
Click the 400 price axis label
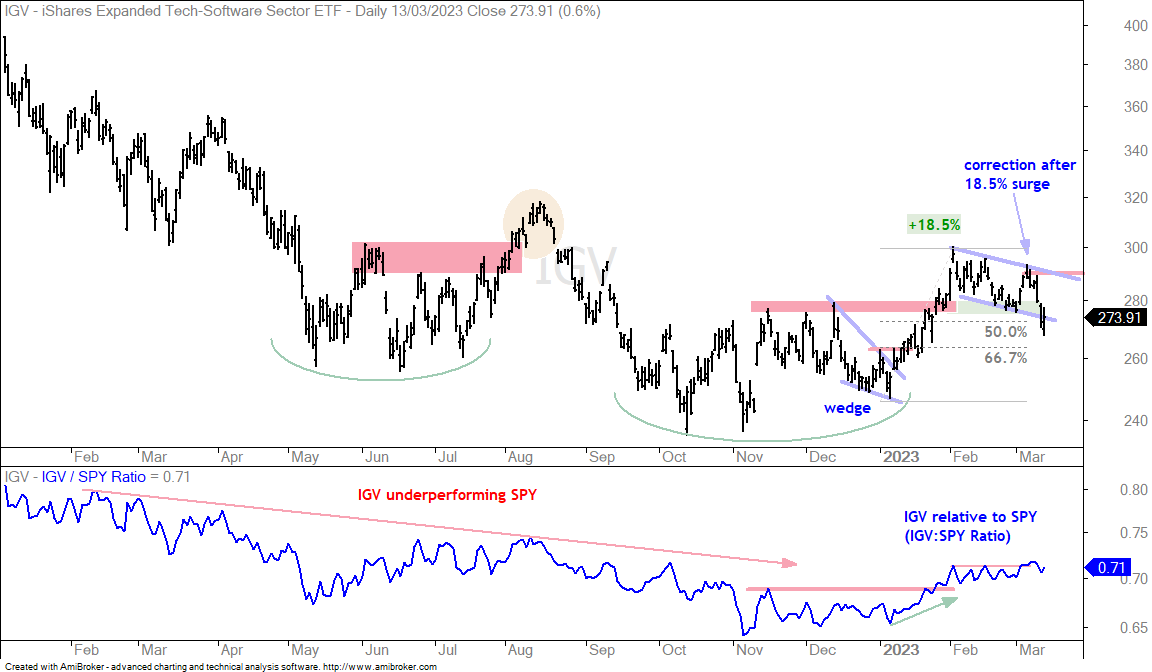point(1135,26)
